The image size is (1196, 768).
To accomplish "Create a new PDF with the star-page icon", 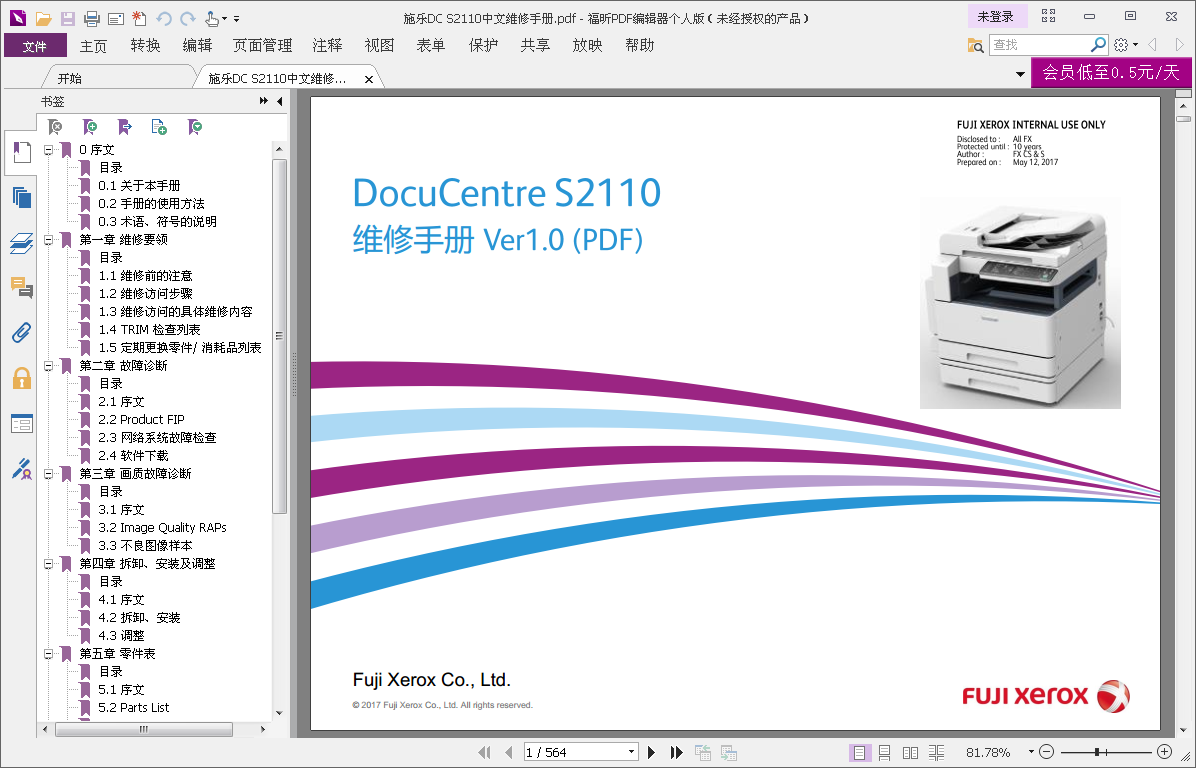I will (x=140, y=18).
